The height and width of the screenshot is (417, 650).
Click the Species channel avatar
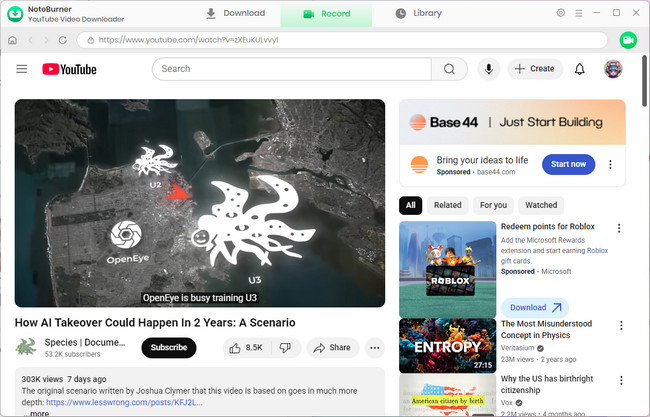(x=26, y=347)
